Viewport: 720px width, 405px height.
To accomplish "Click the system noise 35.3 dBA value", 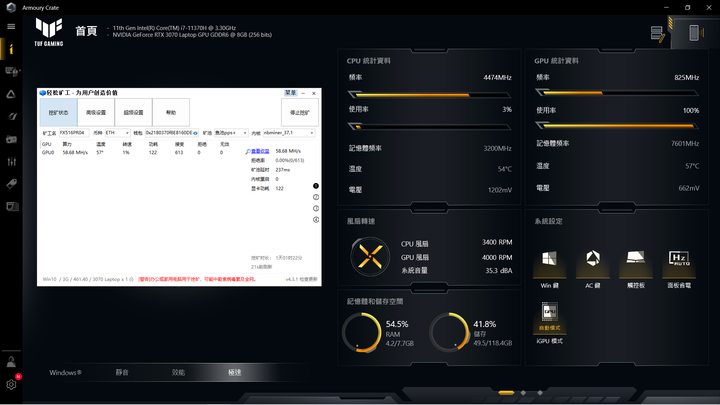I will tap(499, 270).
